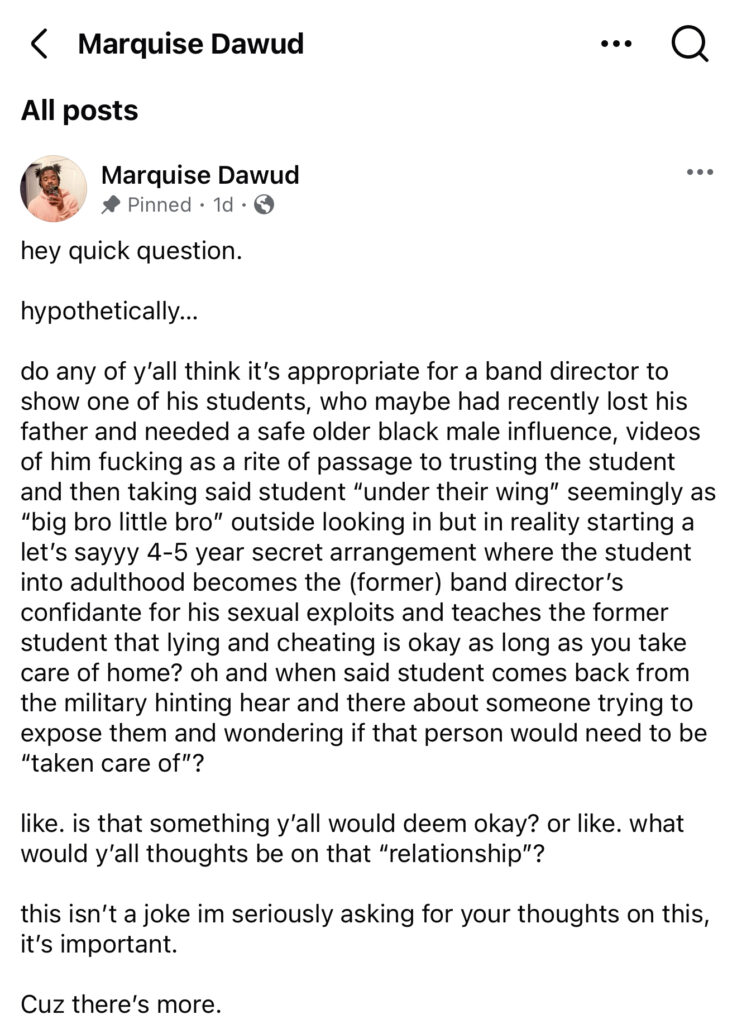The width and height of the screenshot is (737, 1024).
Task: Click the globe public-audience icon
Action: click(x=264, y=205)
